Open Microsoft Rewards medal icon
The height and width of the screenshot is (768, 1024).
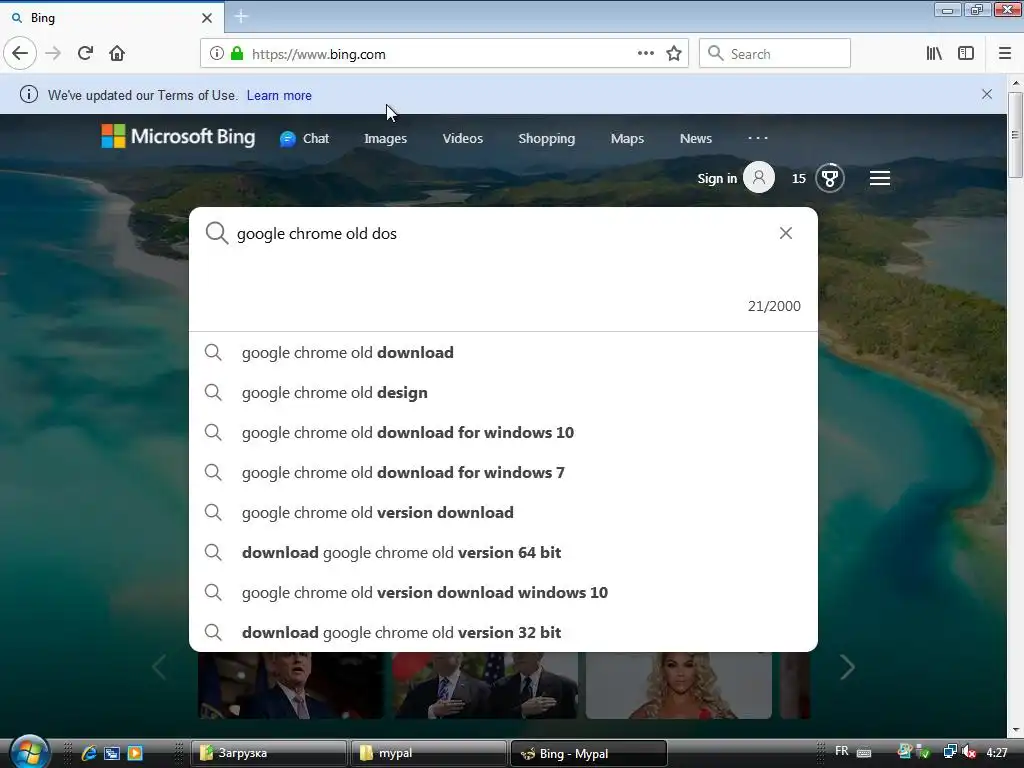click(829, 178)
